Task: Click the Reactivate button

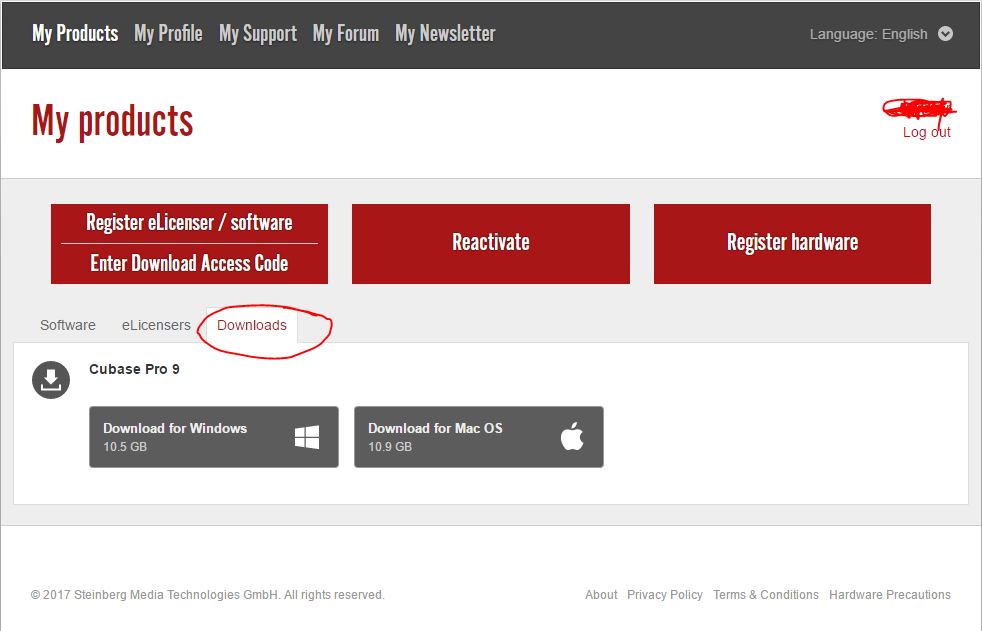Action: [491, 243]
